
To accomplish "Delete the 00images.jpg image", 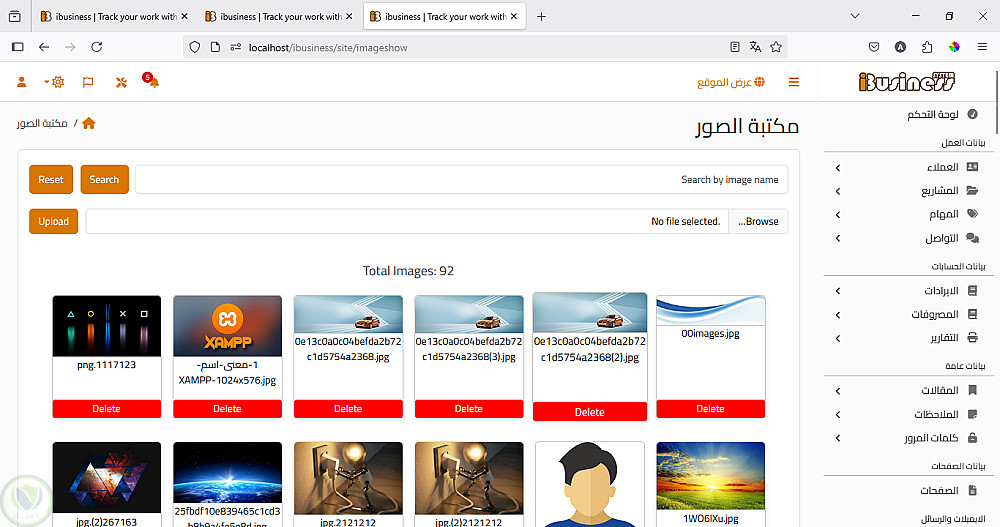I will pyautogui.click(x=710, y=409).
